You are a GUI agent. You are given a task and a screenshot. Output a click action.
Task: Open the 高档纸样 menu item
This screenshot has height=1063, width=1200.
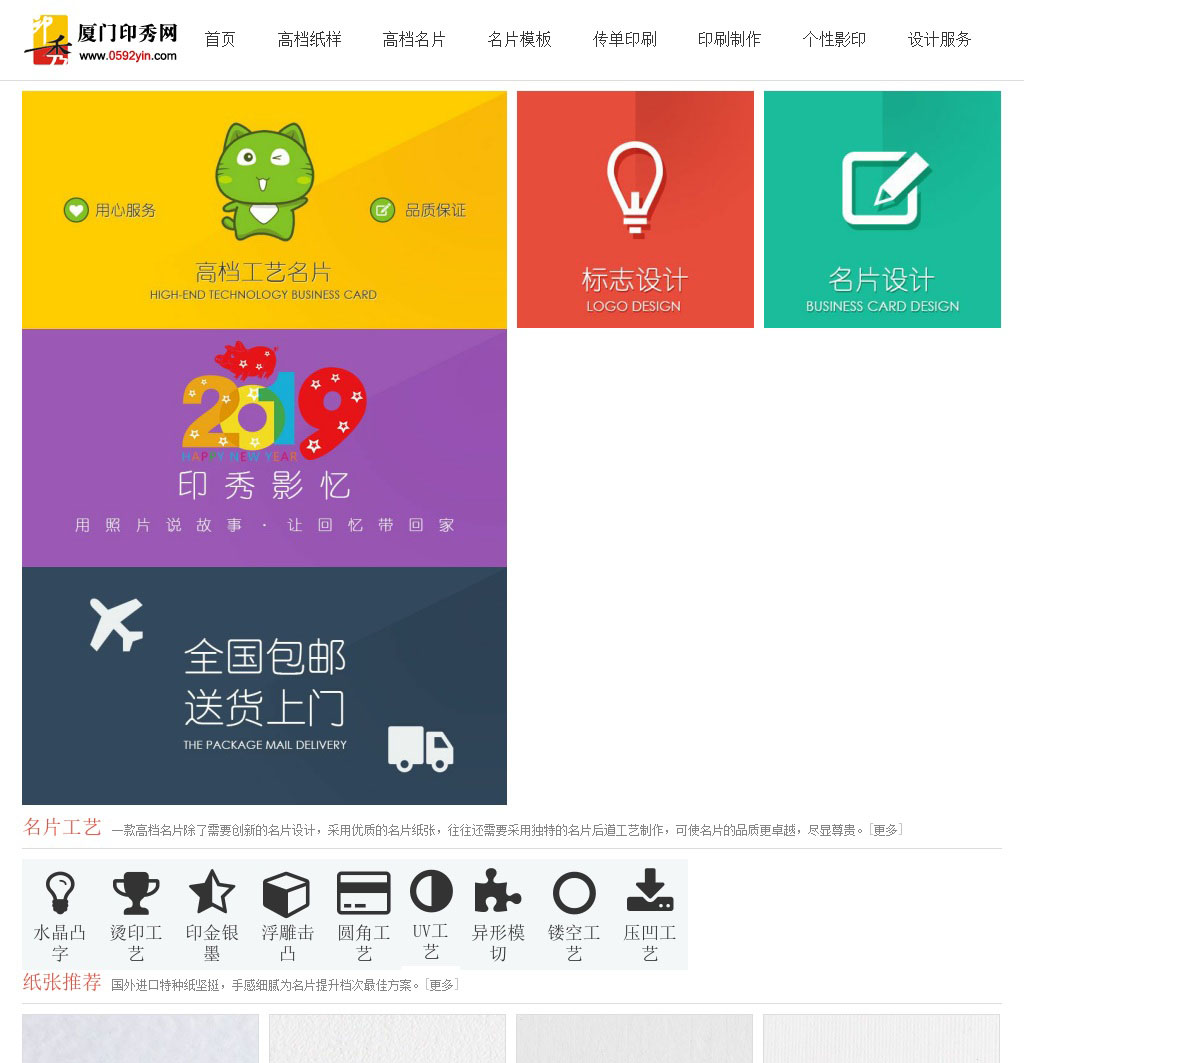click(310, 40)
